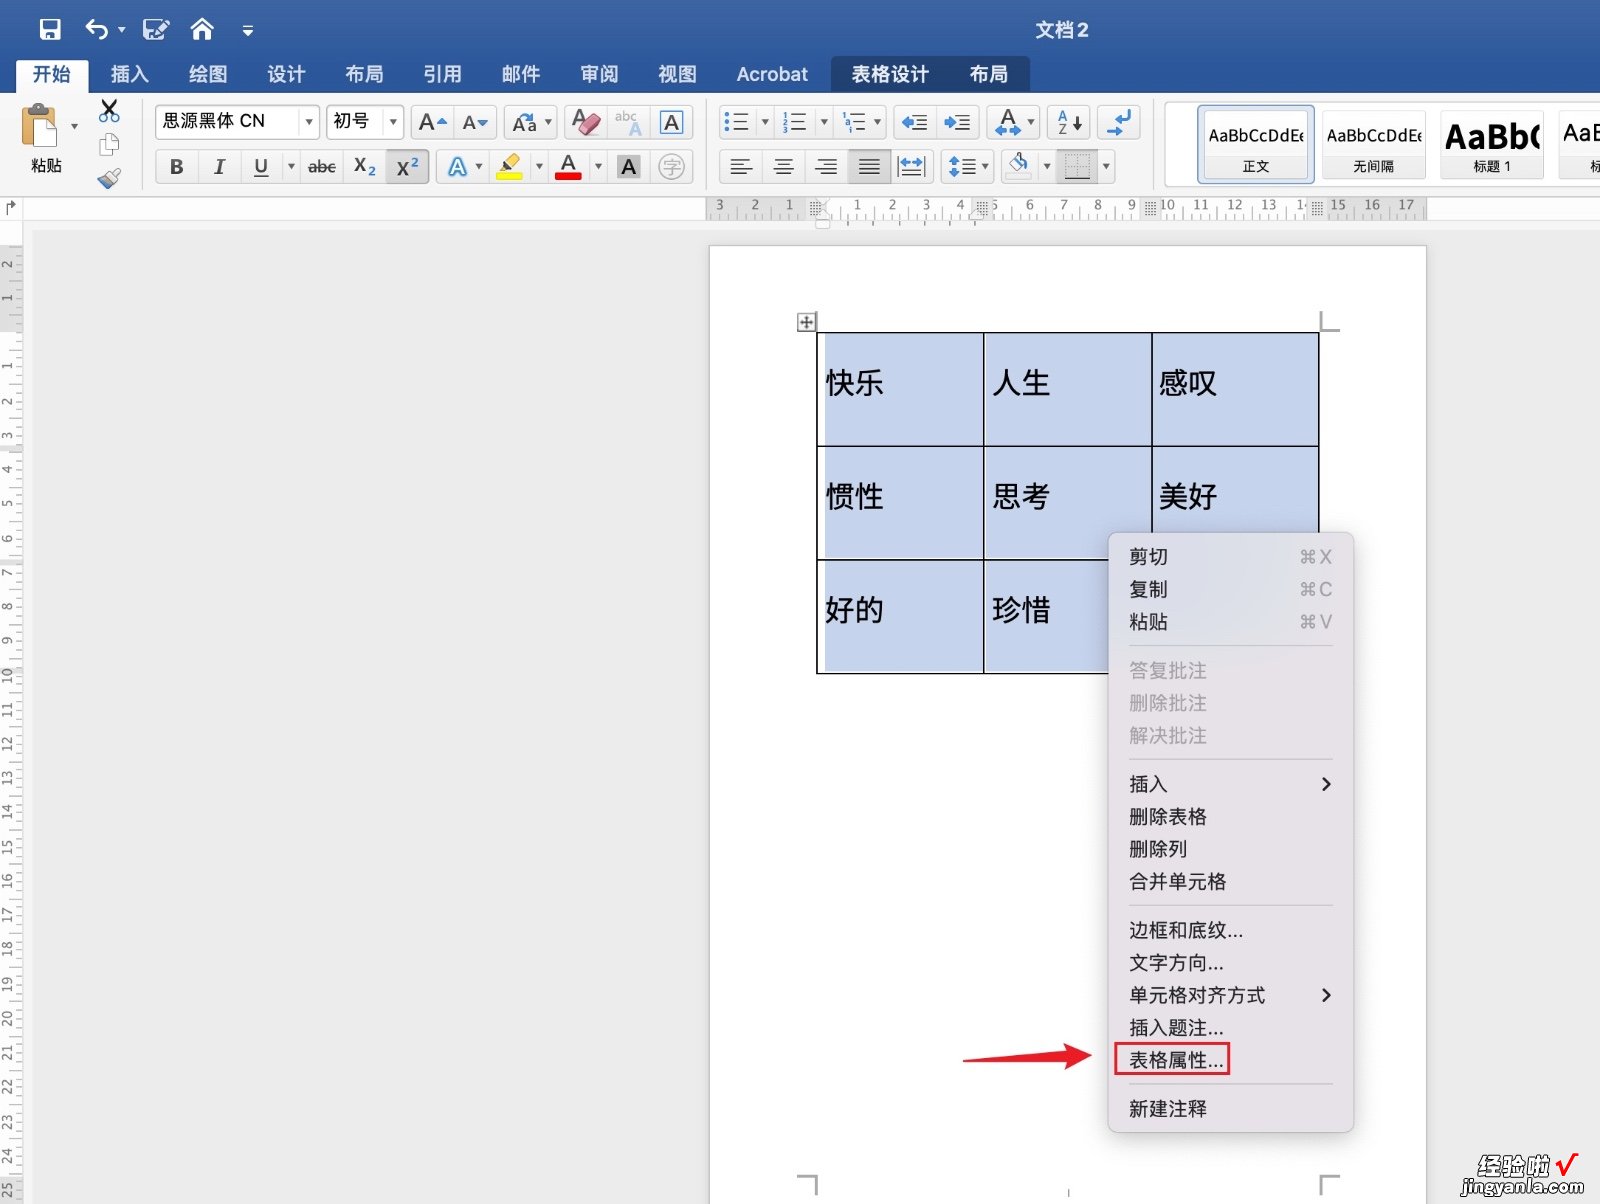Click the Undo arrow icon

(97, 30)
